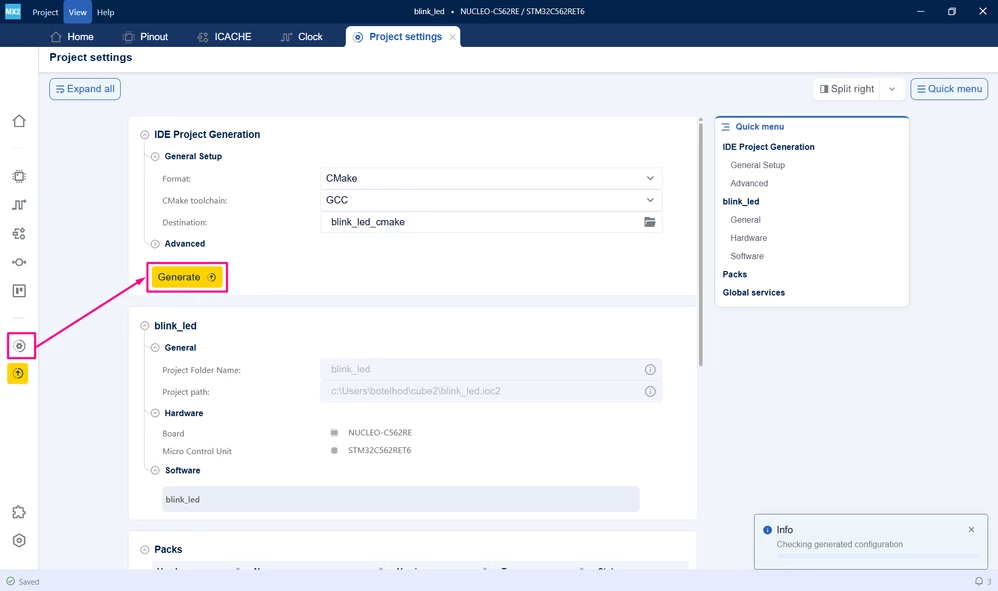Open the Home icon in left sidebar
This screenshot has width=998, height=591.
click(x=19, y=121)
